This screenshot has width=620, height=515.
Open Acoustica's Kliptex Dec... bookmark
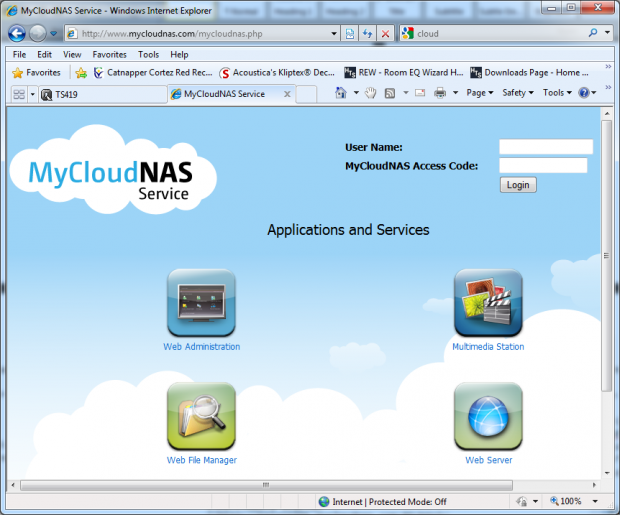pyautogui.click(x=277, y=73)
